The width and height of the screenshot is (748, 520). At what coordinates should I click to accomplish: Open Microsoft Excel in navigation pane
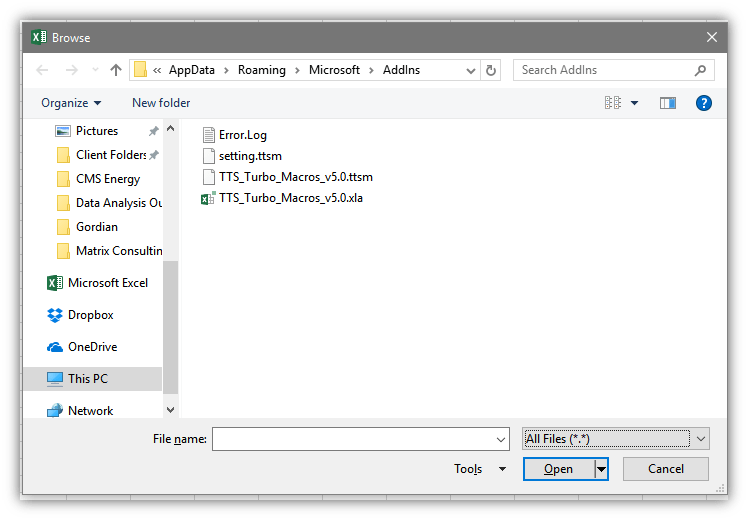tap(107, 283)
